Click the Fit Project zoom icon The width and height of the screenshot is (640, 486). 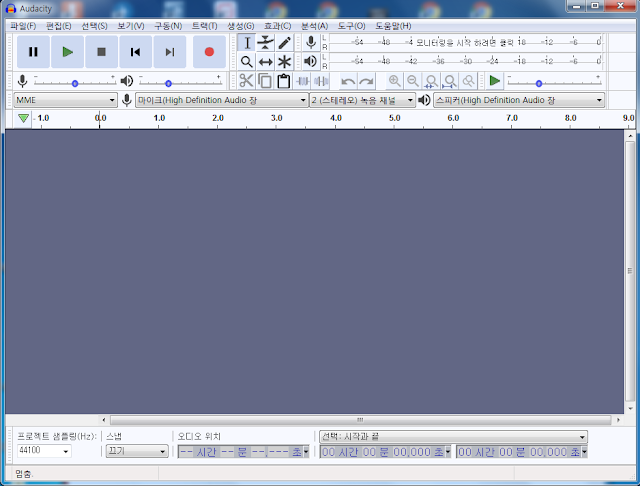(449, 81)
